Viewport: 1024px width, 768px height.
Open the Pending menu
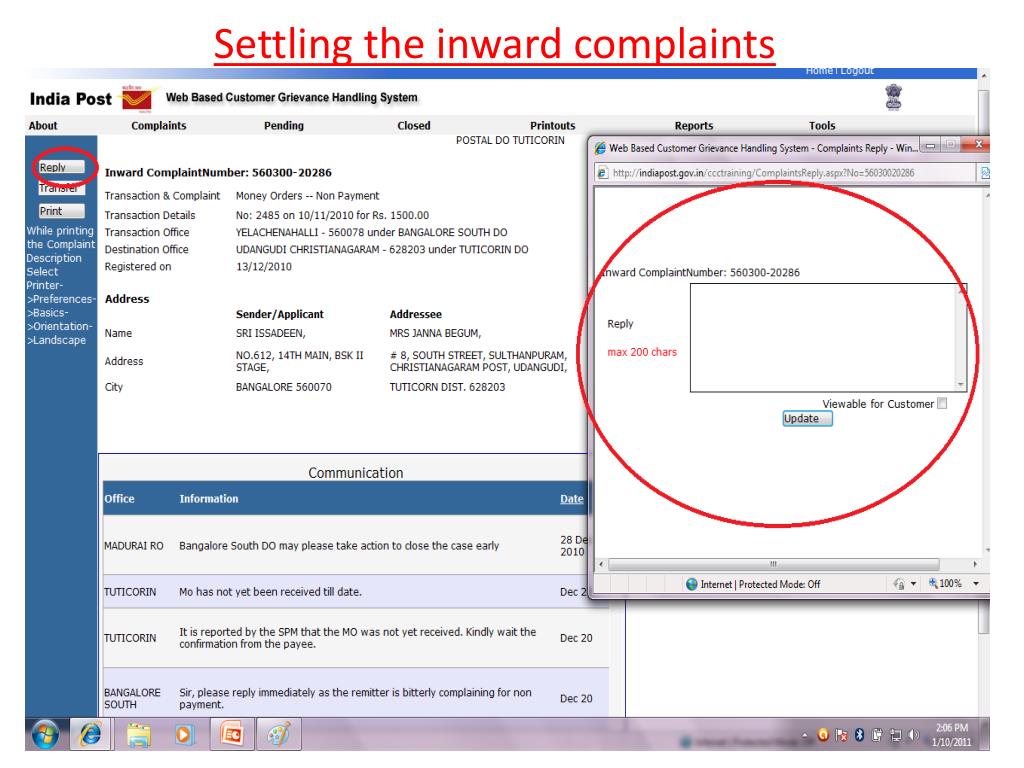pyautogui.click(x=283, y=125)
